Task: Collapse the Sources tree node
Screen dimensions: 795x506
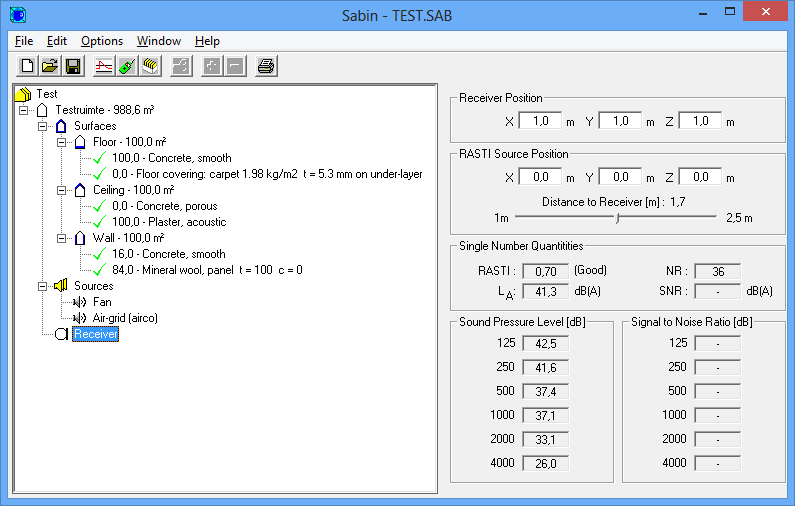Action: pyautogui.click(x=43, y=286)
